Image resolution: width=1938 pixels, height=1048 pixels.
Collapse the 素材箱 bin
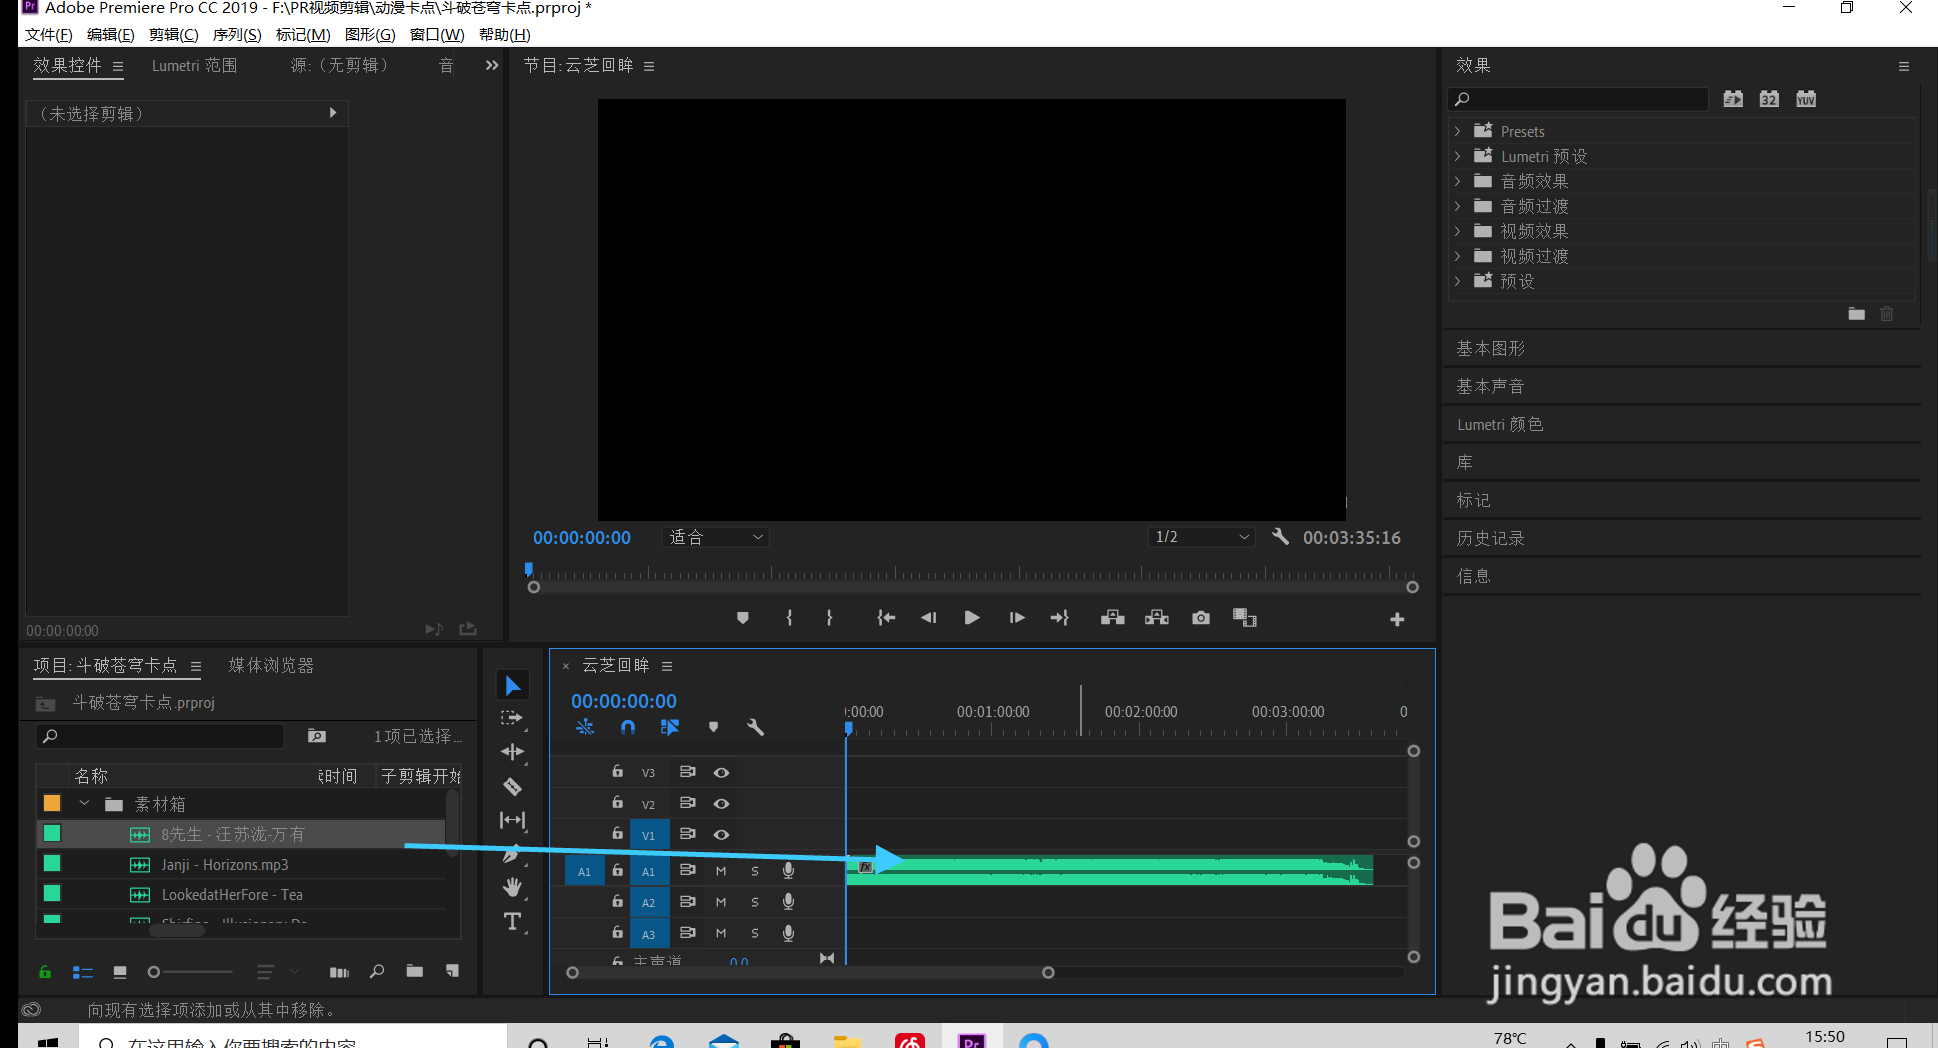[x=85, y=804]
